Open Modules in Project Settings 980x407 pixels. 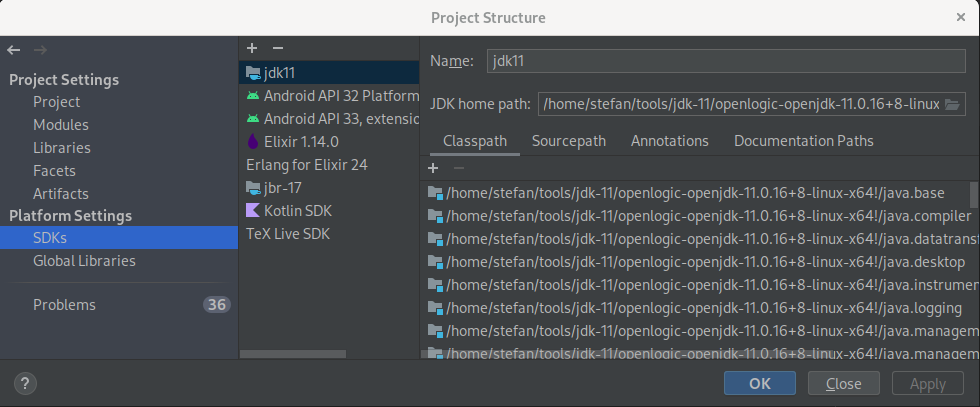[x=61, y=125]
